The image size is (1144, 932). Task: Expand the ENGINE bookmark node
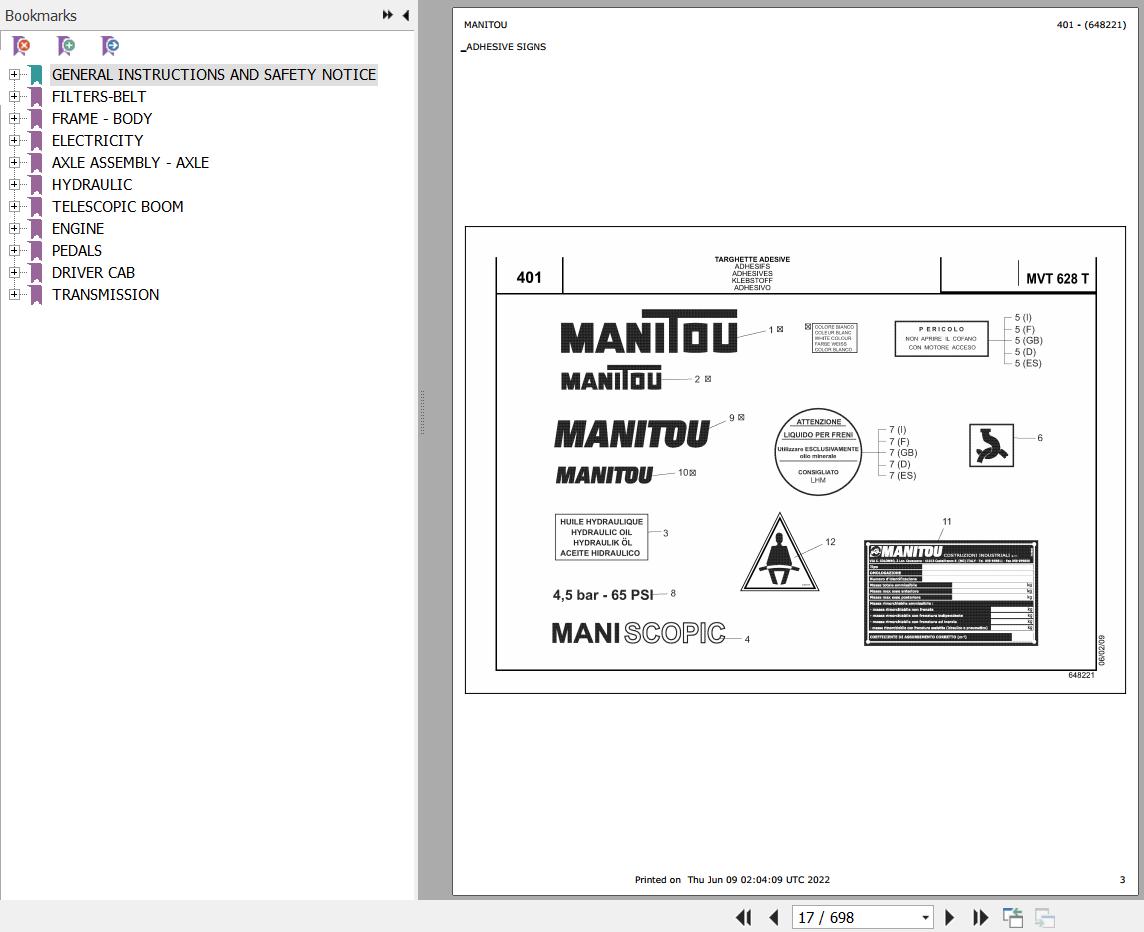[x=14, y=228]
